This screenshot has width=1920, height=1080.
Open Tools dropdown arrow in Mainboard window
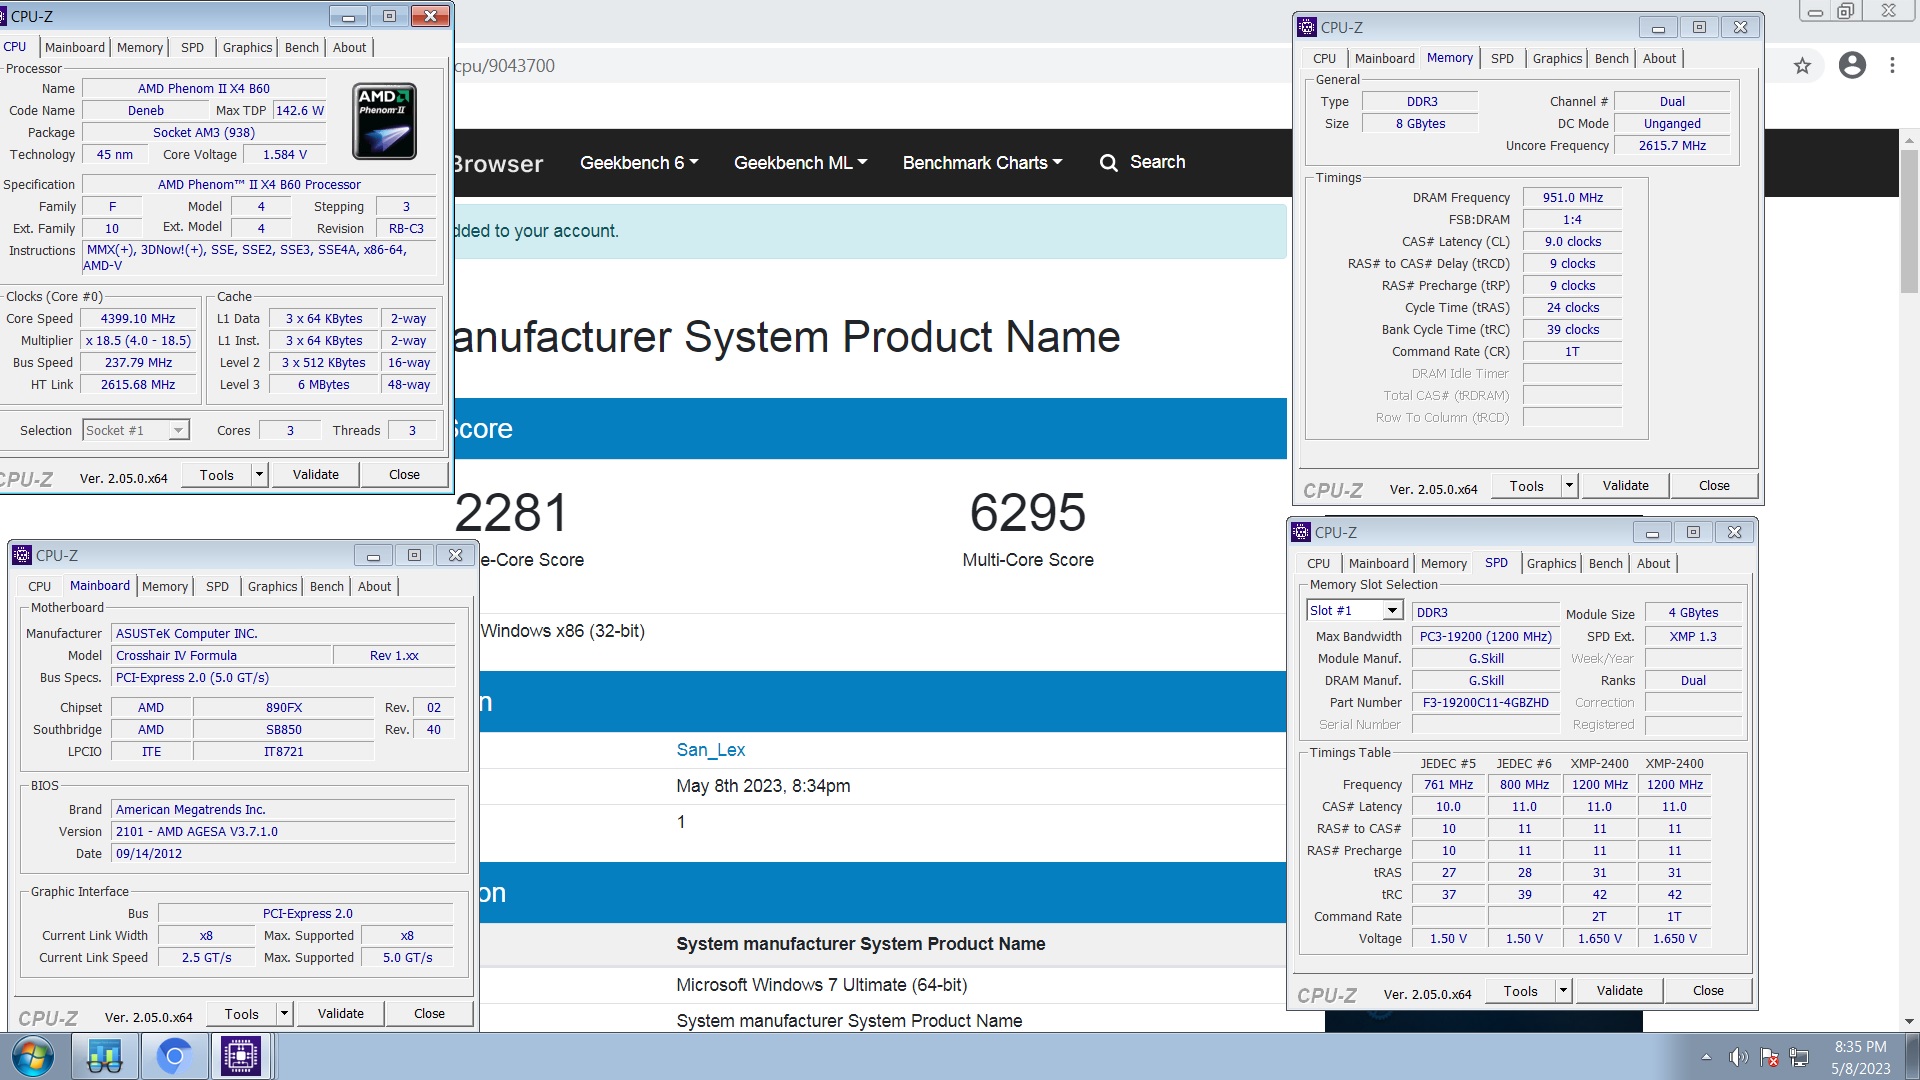pos(284,1014)
